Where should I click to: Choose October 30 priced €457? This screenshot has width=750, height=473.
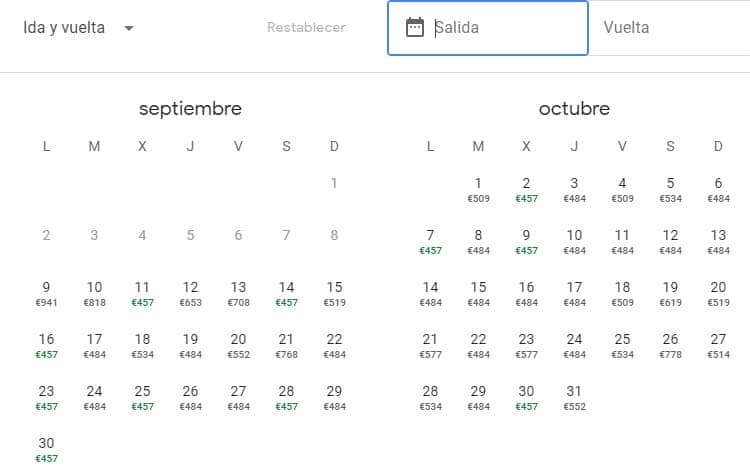(x=526, y=397)
